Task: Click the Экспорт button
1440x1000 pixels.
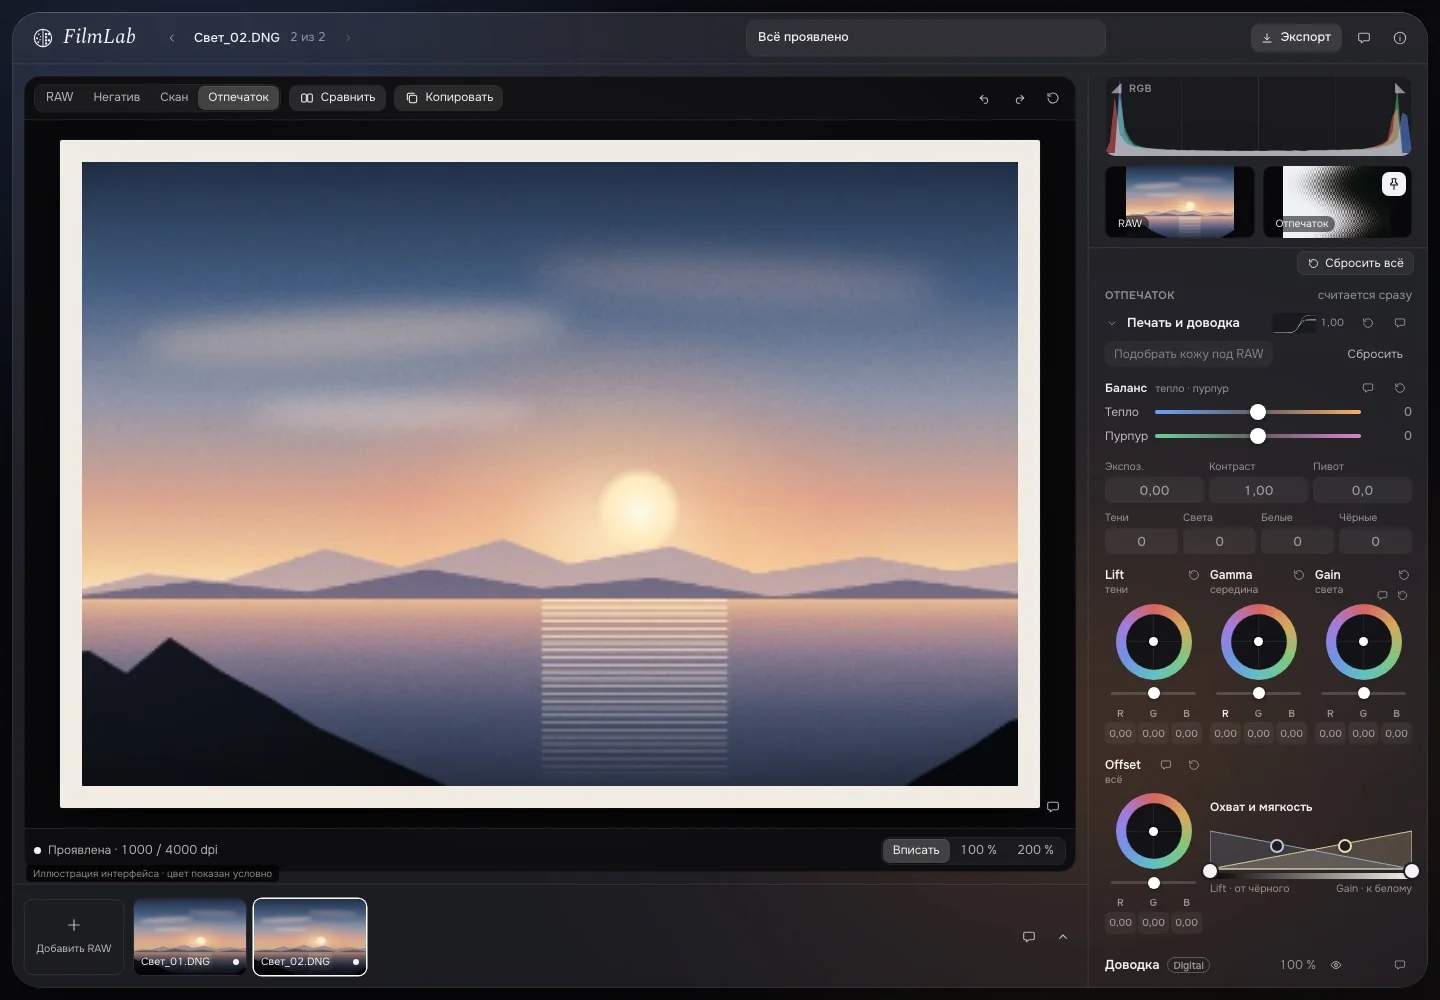Action: point(1296,37)
